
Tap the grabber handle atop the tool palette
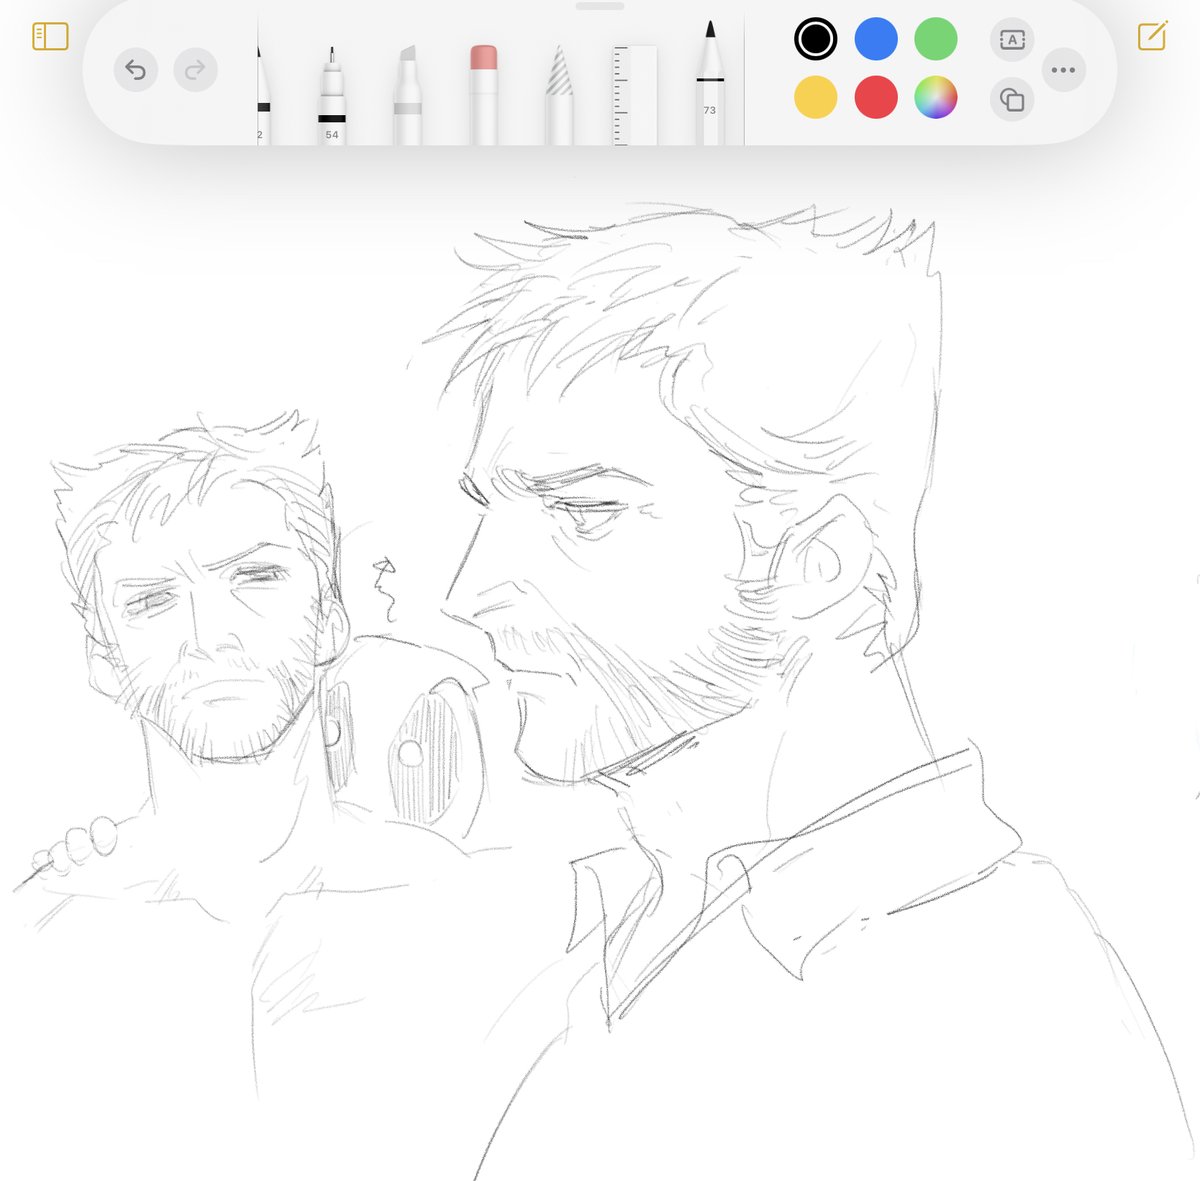pos(600,5)
